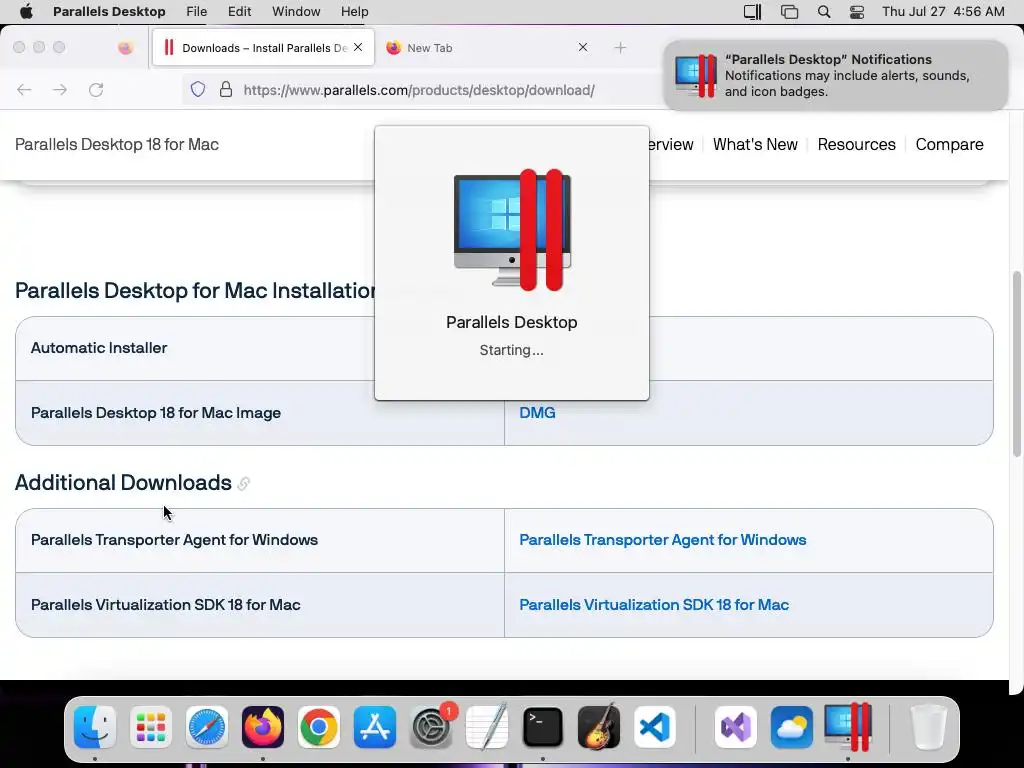Click the date and time in menu bar
The height and width of the screenshot is (768, 1024).
943,12
